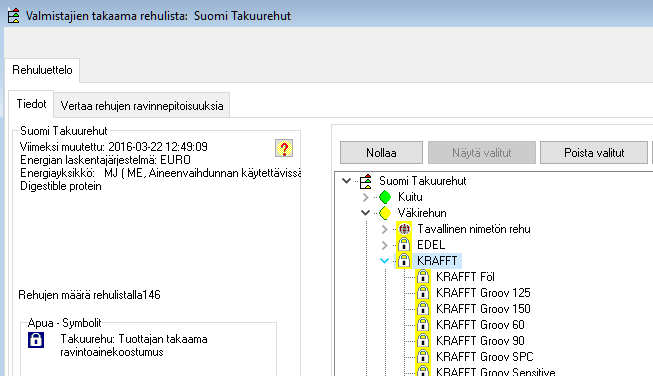Click the KRAFFT Groov 60 padlock icon
The width and height of the screenshot is (653, 376).
coord(423,324)
